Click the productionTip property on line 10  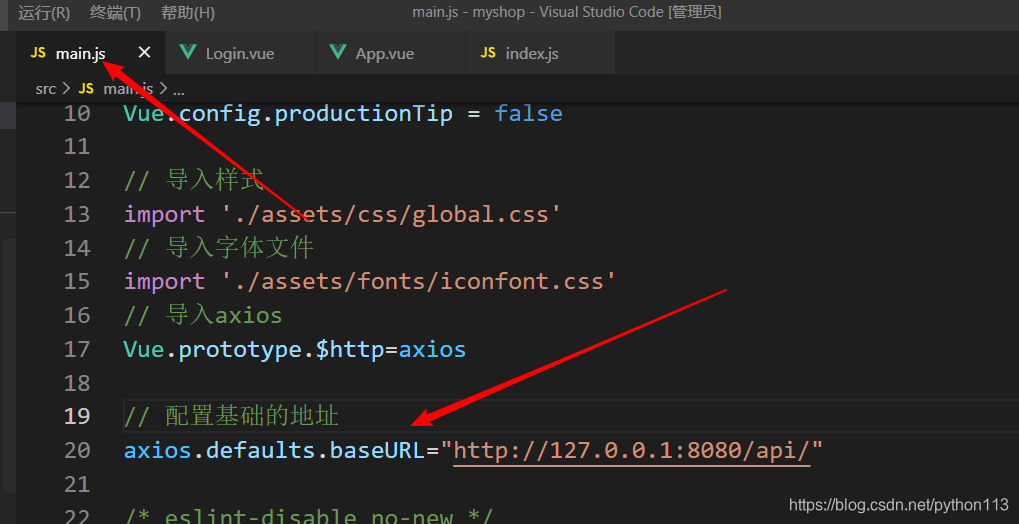coord(364,114)
